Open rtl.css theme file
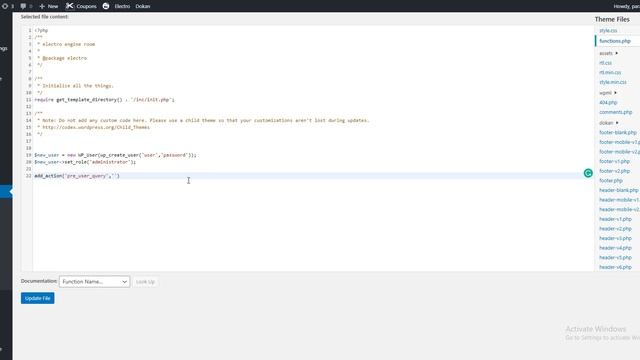The image size is (640, 360). pos(605,63)
